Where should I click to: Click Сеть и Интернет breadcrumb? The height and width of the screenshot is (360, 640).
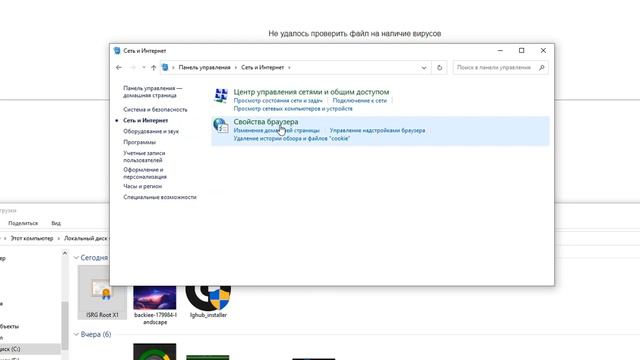tap(262, 67)
